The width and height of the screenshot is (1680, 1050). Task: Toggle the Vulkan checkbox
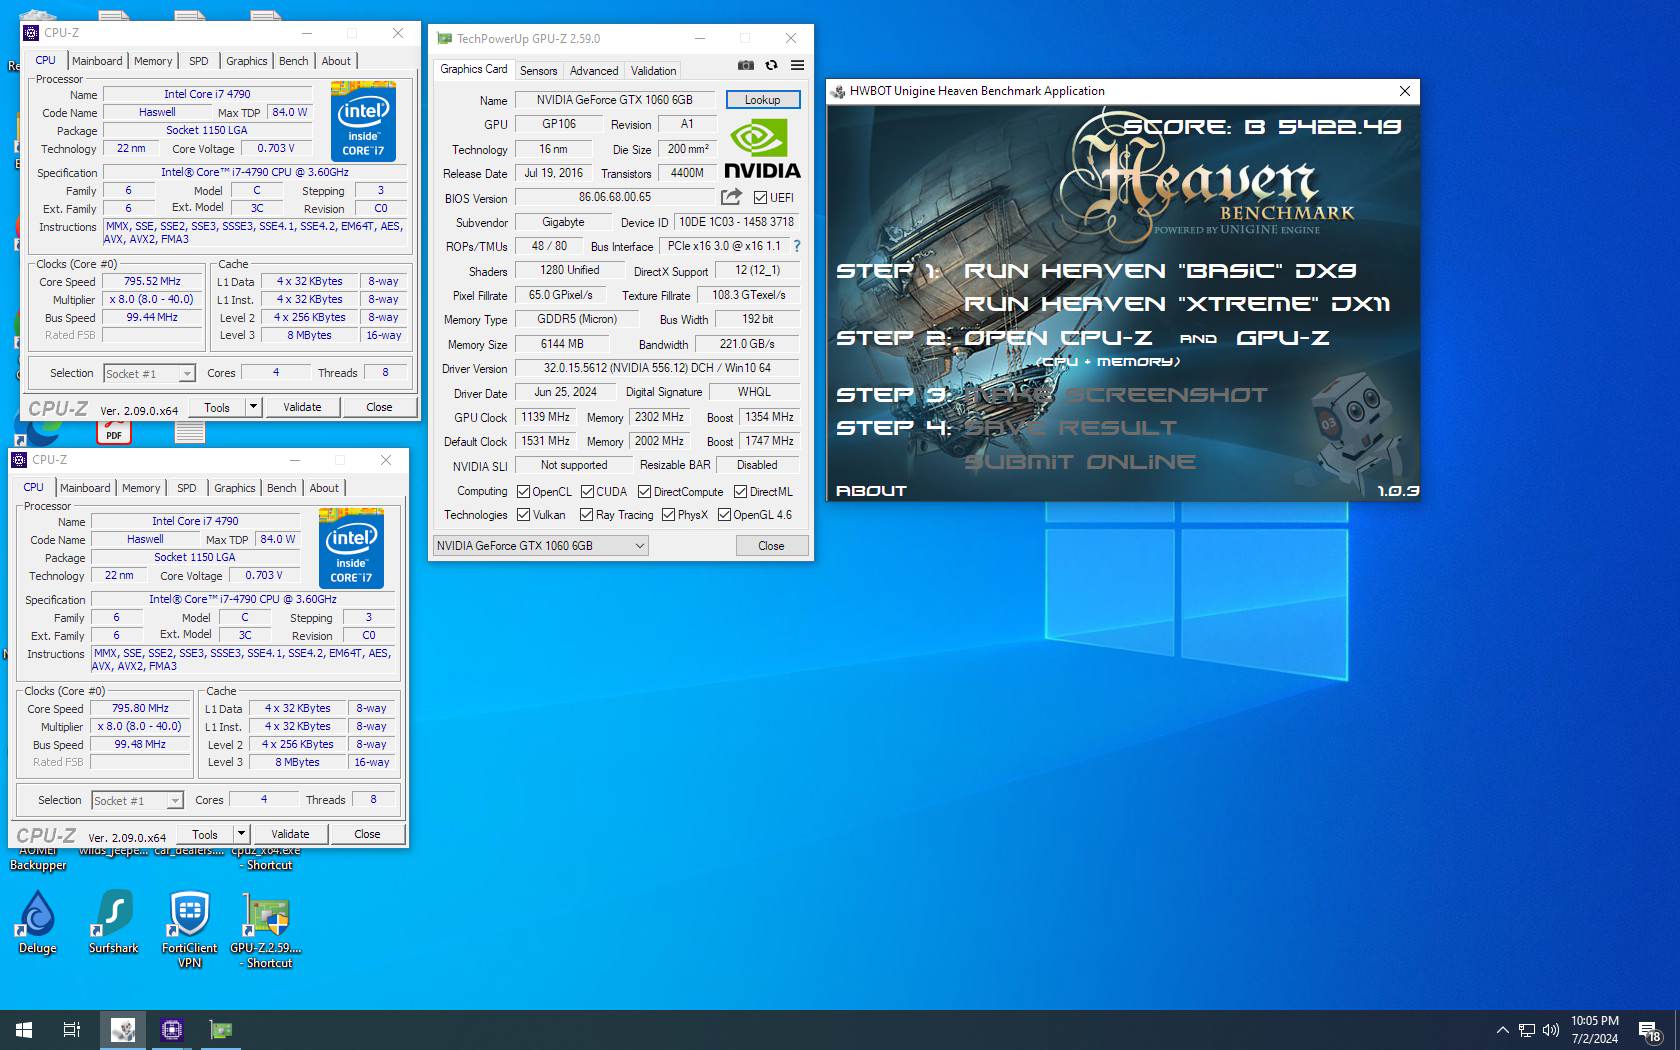(x=523, y=515)
